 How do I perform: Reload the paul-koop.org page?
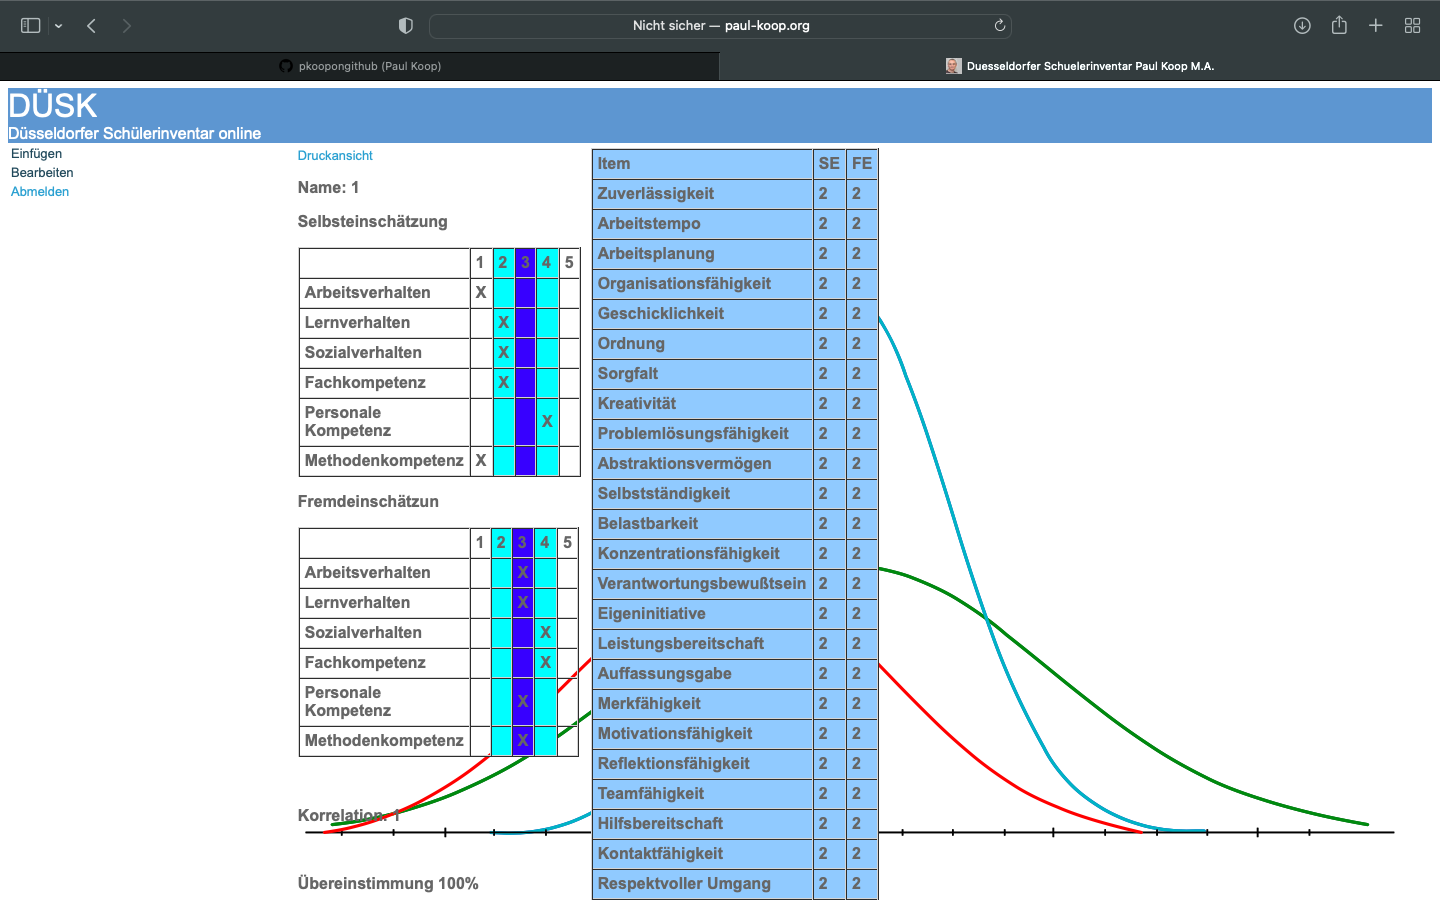click(x=999, y=26)
